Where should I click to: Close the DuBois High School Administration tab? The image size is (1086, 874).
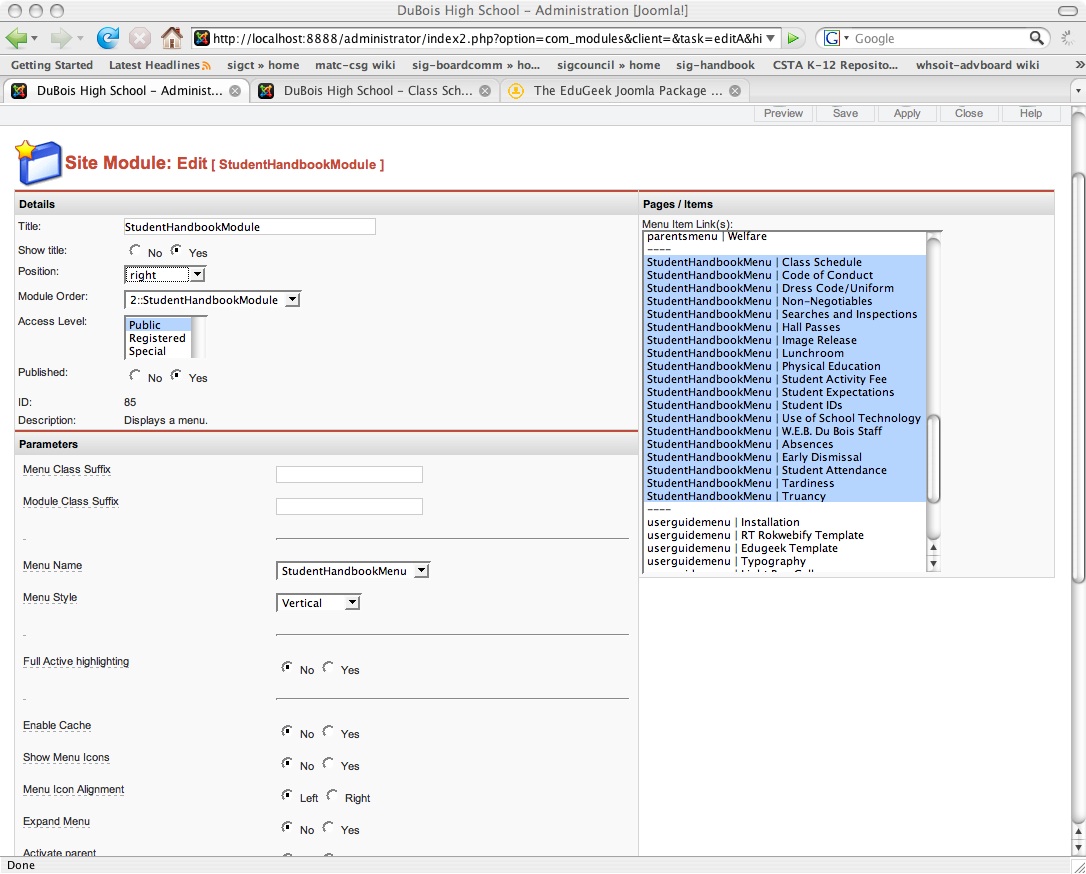[235, 91]
